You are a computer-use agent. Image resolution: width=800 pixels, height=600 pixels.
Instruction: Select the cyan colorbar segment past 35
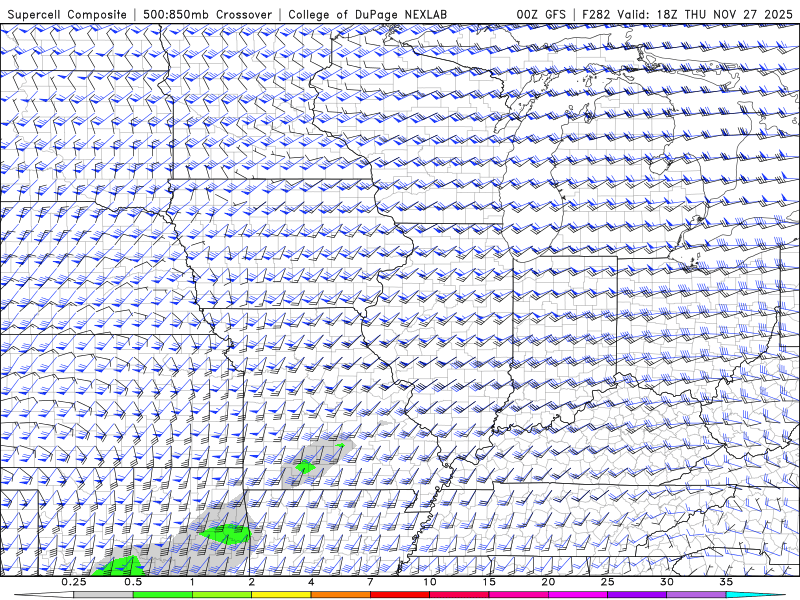(755, 595)
